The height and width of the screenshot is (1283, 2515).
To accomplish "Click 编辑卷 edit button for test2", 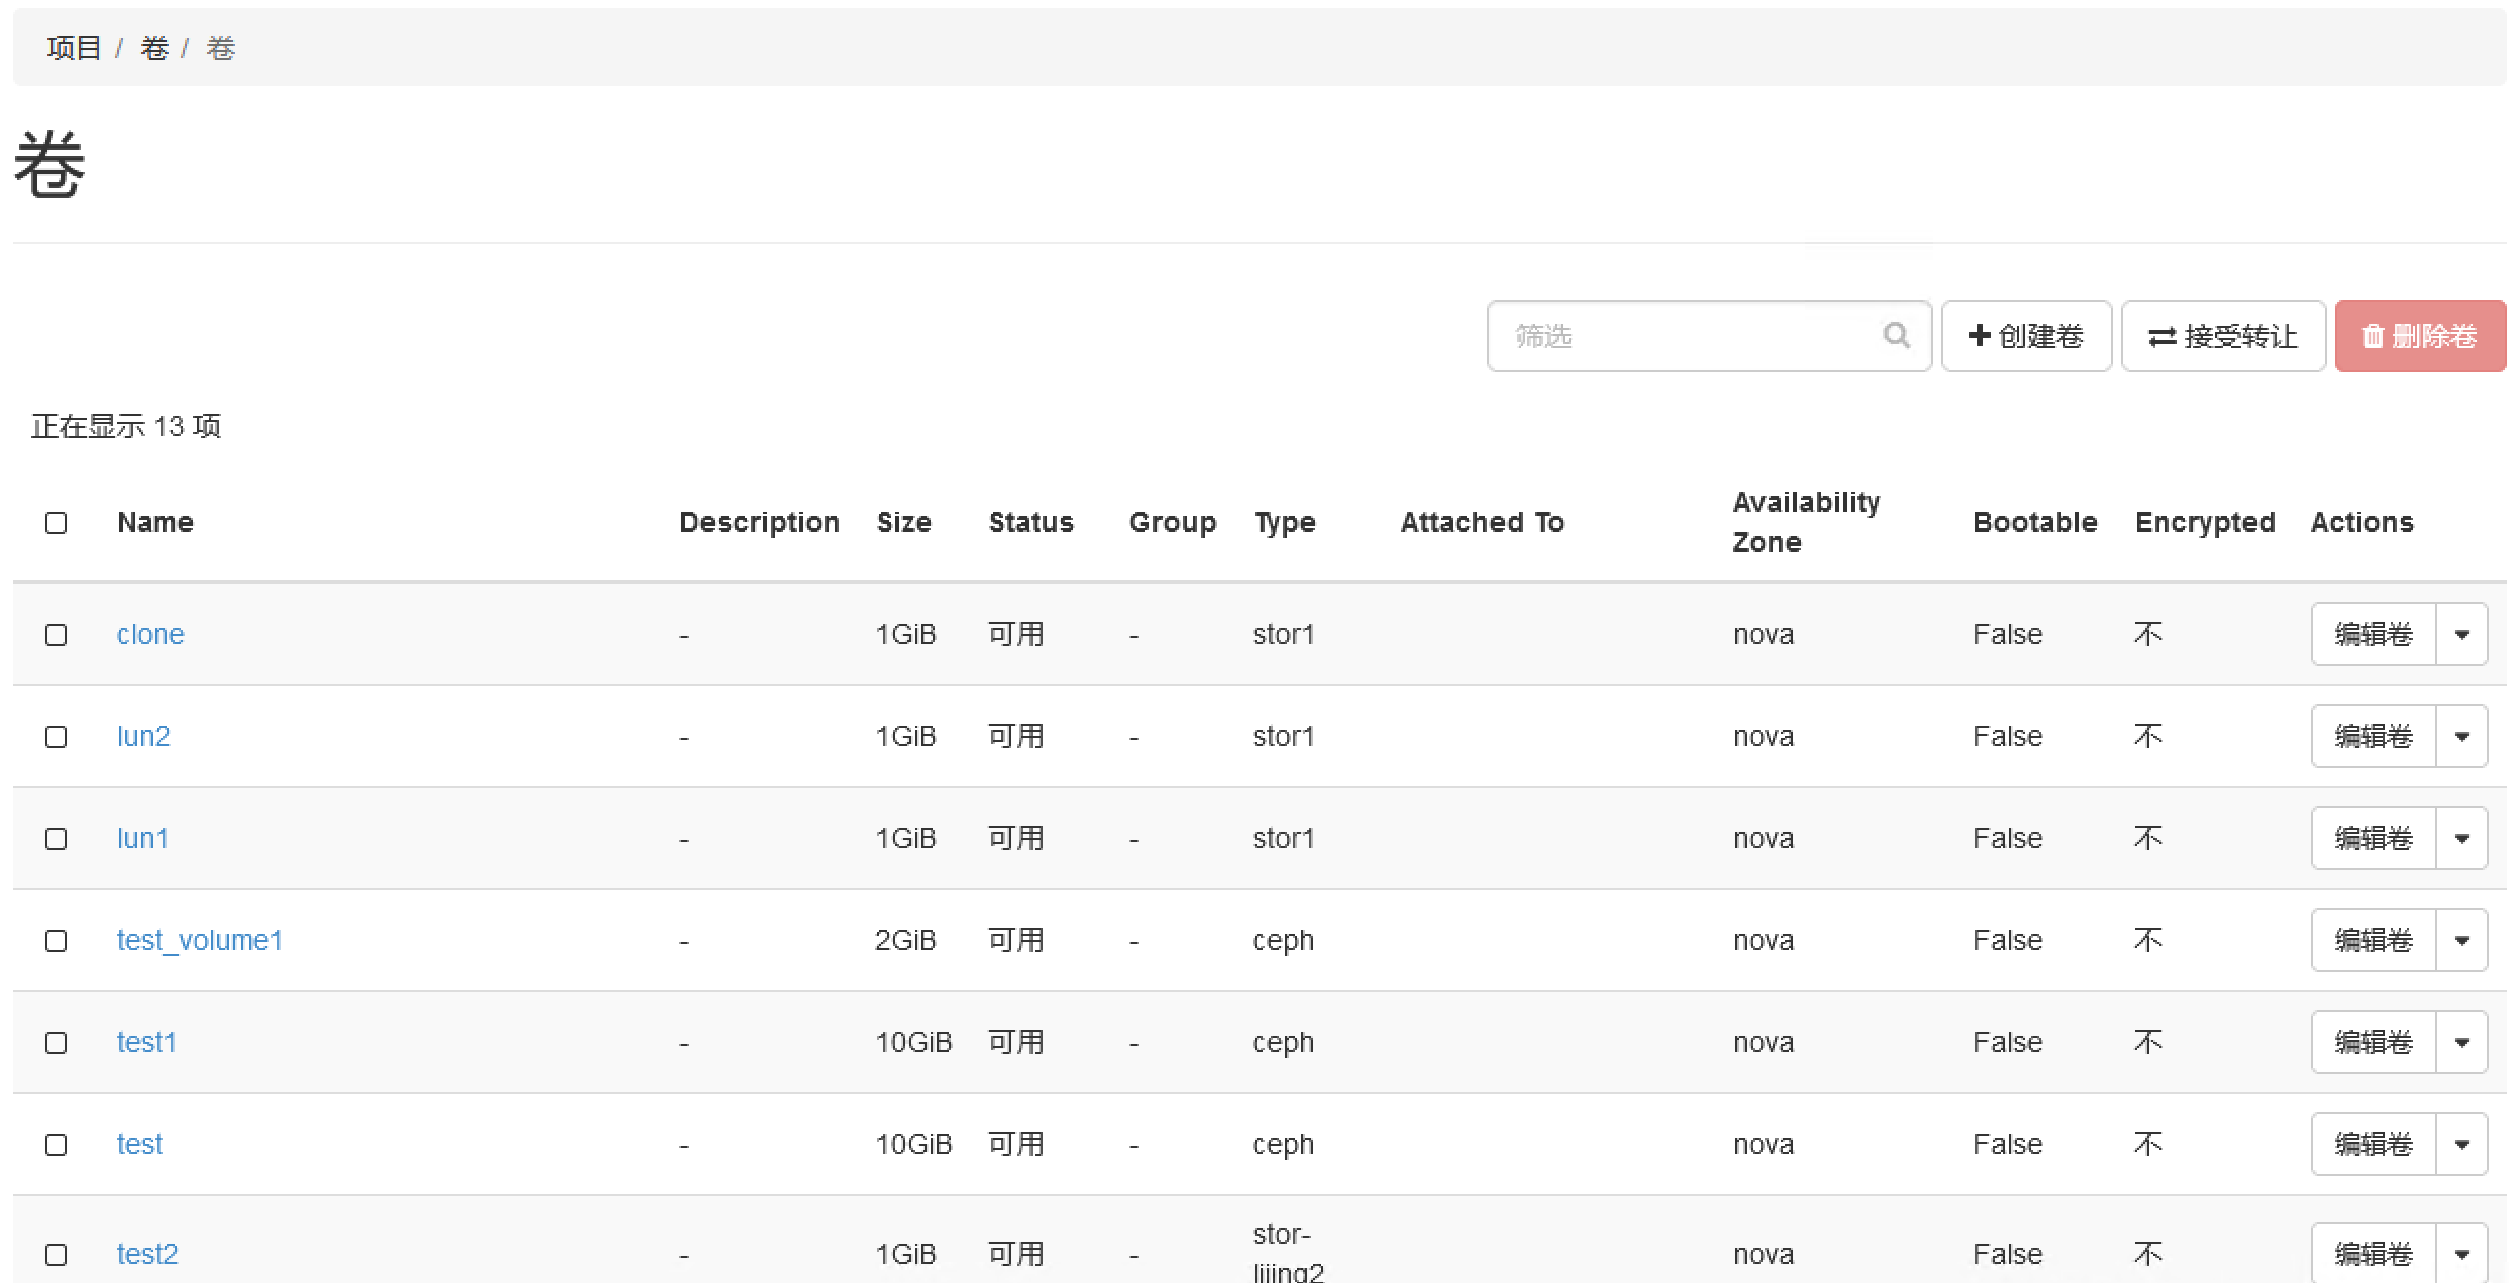I will (2373, 1254).
